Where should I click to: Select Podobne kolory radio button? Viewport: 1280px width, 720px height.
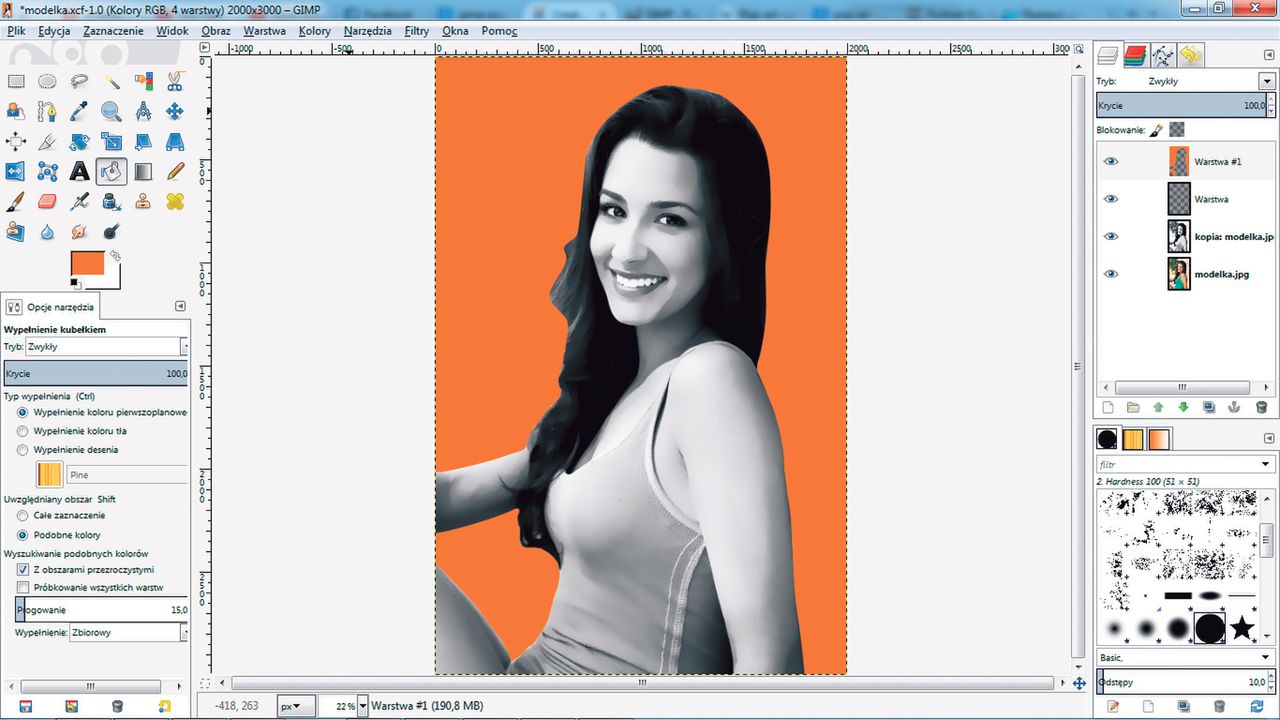(x=23, y=535)
